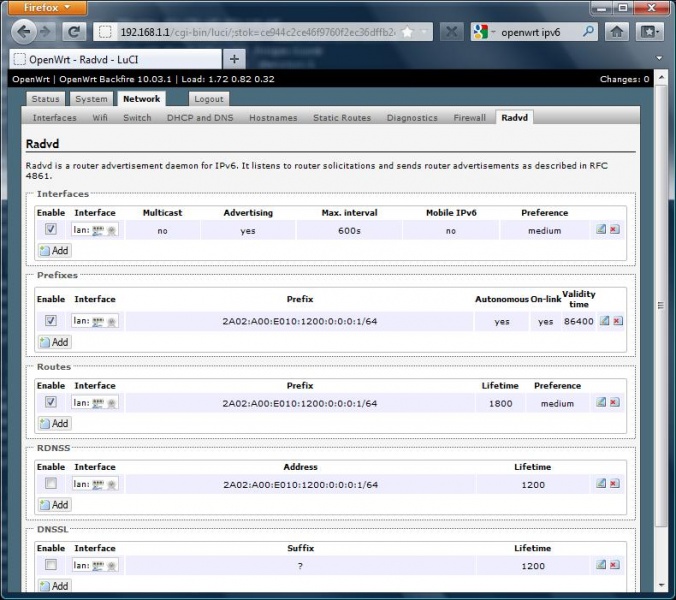The width and height of the screenshot is (676, 600).
Task: Enable the RDNSS lan entry
Action: [51, 484]
